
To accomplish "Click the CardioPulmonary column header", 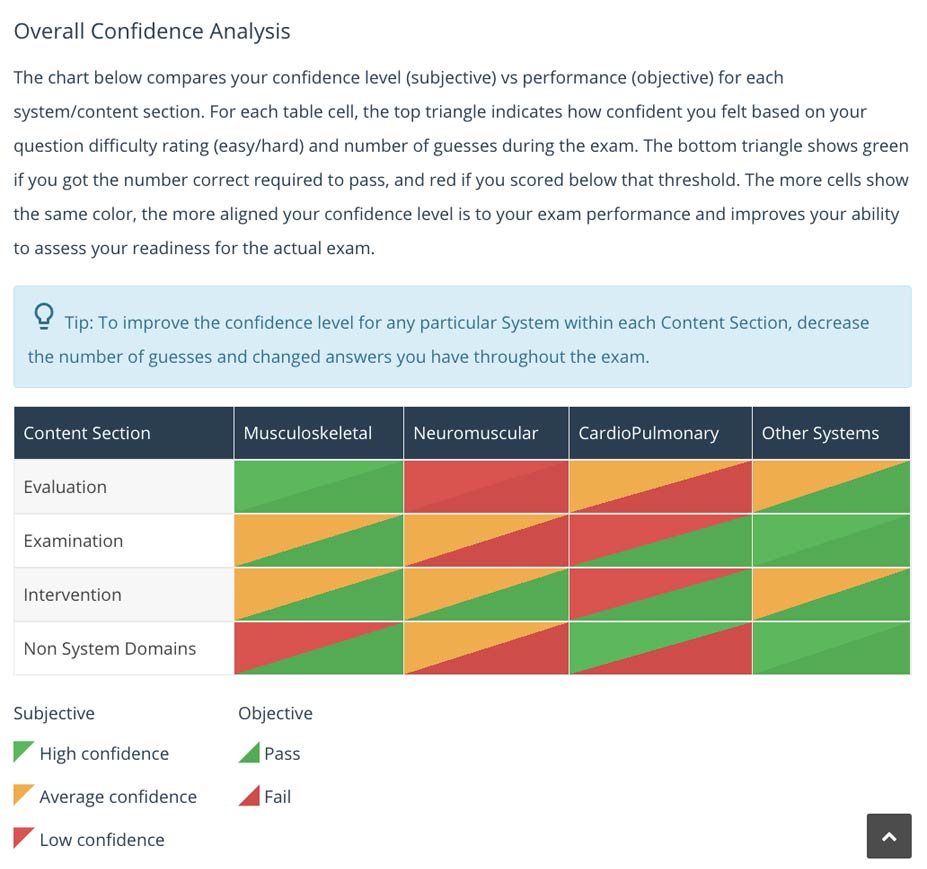I will tap(660, 433).
